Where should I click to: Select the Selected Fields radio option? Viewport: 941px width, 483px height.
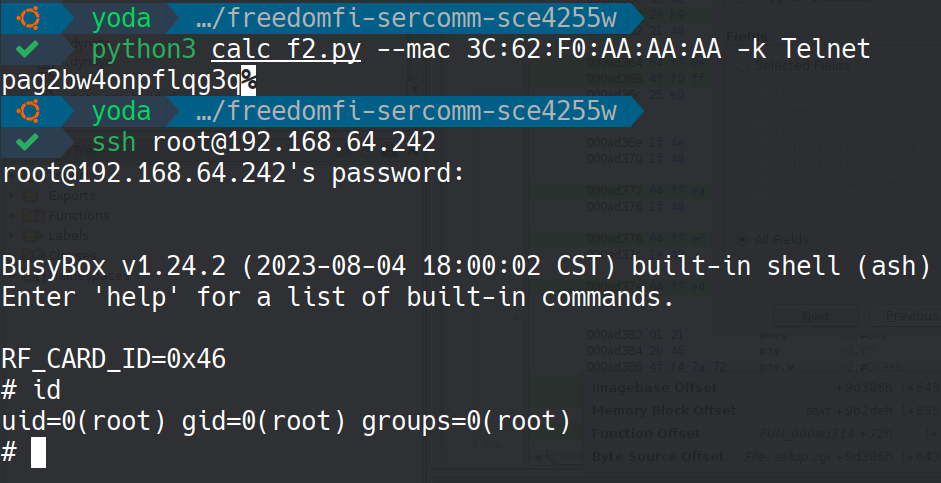point(742,66)
